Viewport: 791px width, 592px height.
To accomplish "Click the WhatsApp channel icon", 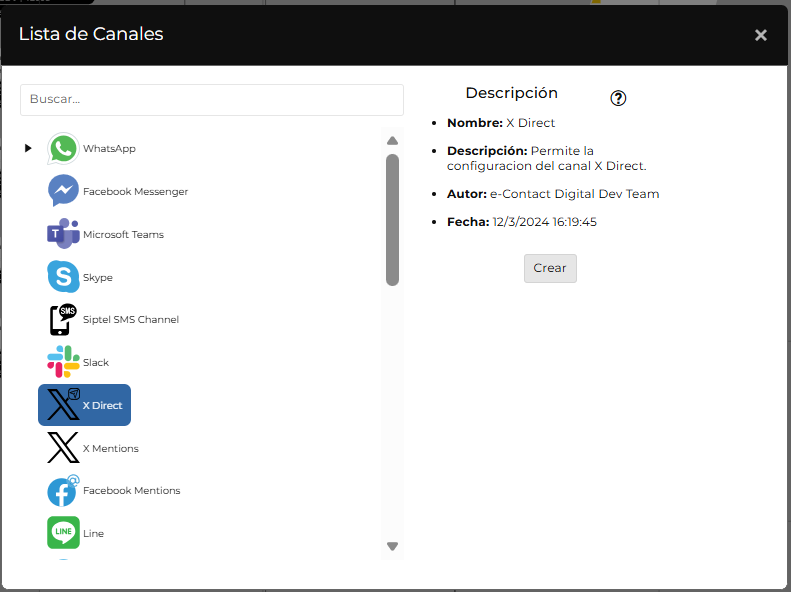I will click(63, 149).
